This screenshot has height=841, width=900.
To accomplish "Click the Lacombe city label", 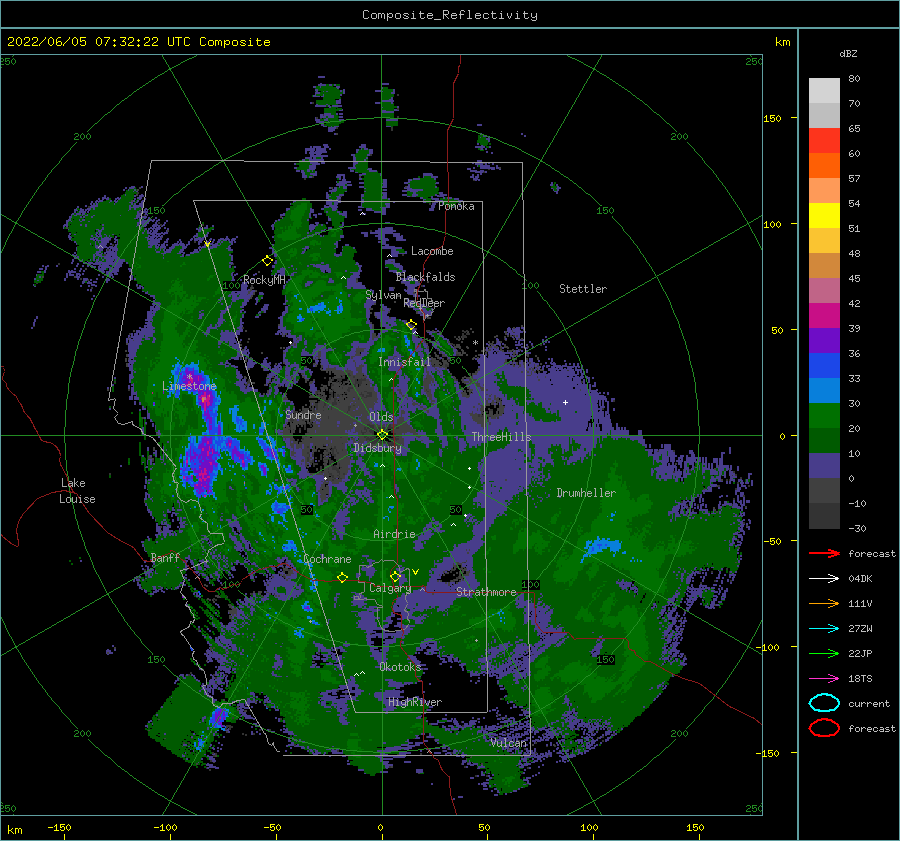I will [432, 251].
